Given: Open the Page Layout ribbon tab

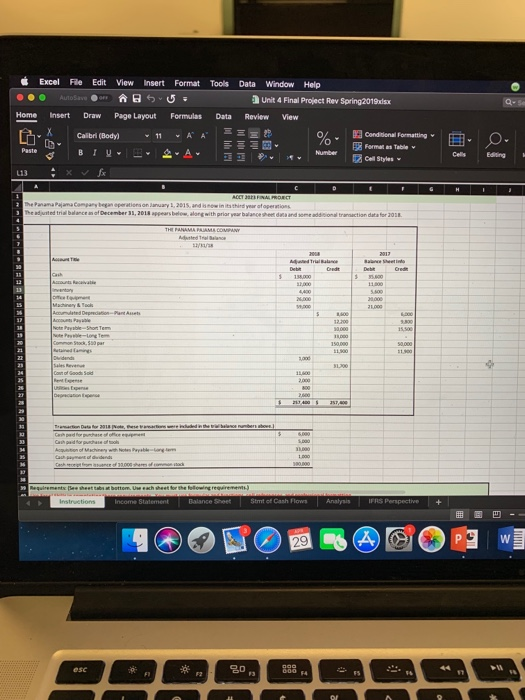Looking at the screenshot, I should coord(135,116).
